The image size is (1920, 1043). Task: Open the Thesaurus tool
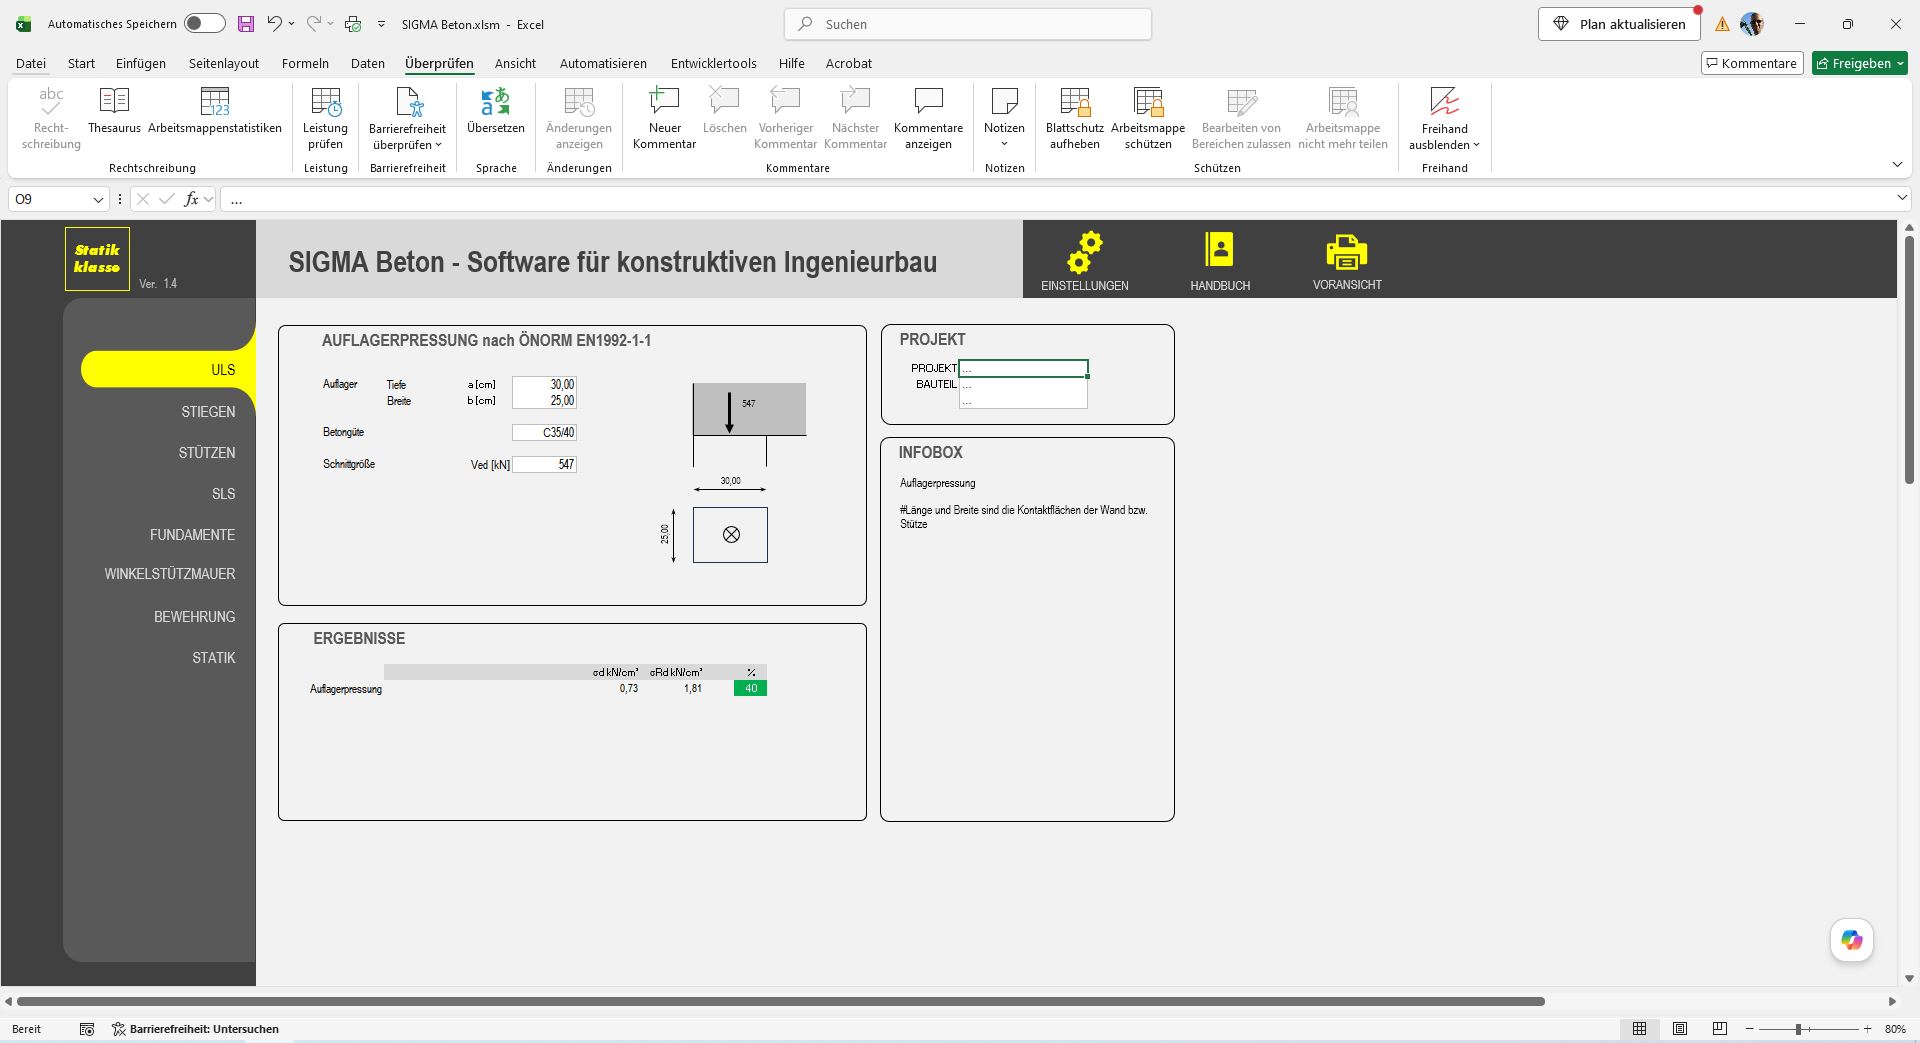click(x=114, y=110)
